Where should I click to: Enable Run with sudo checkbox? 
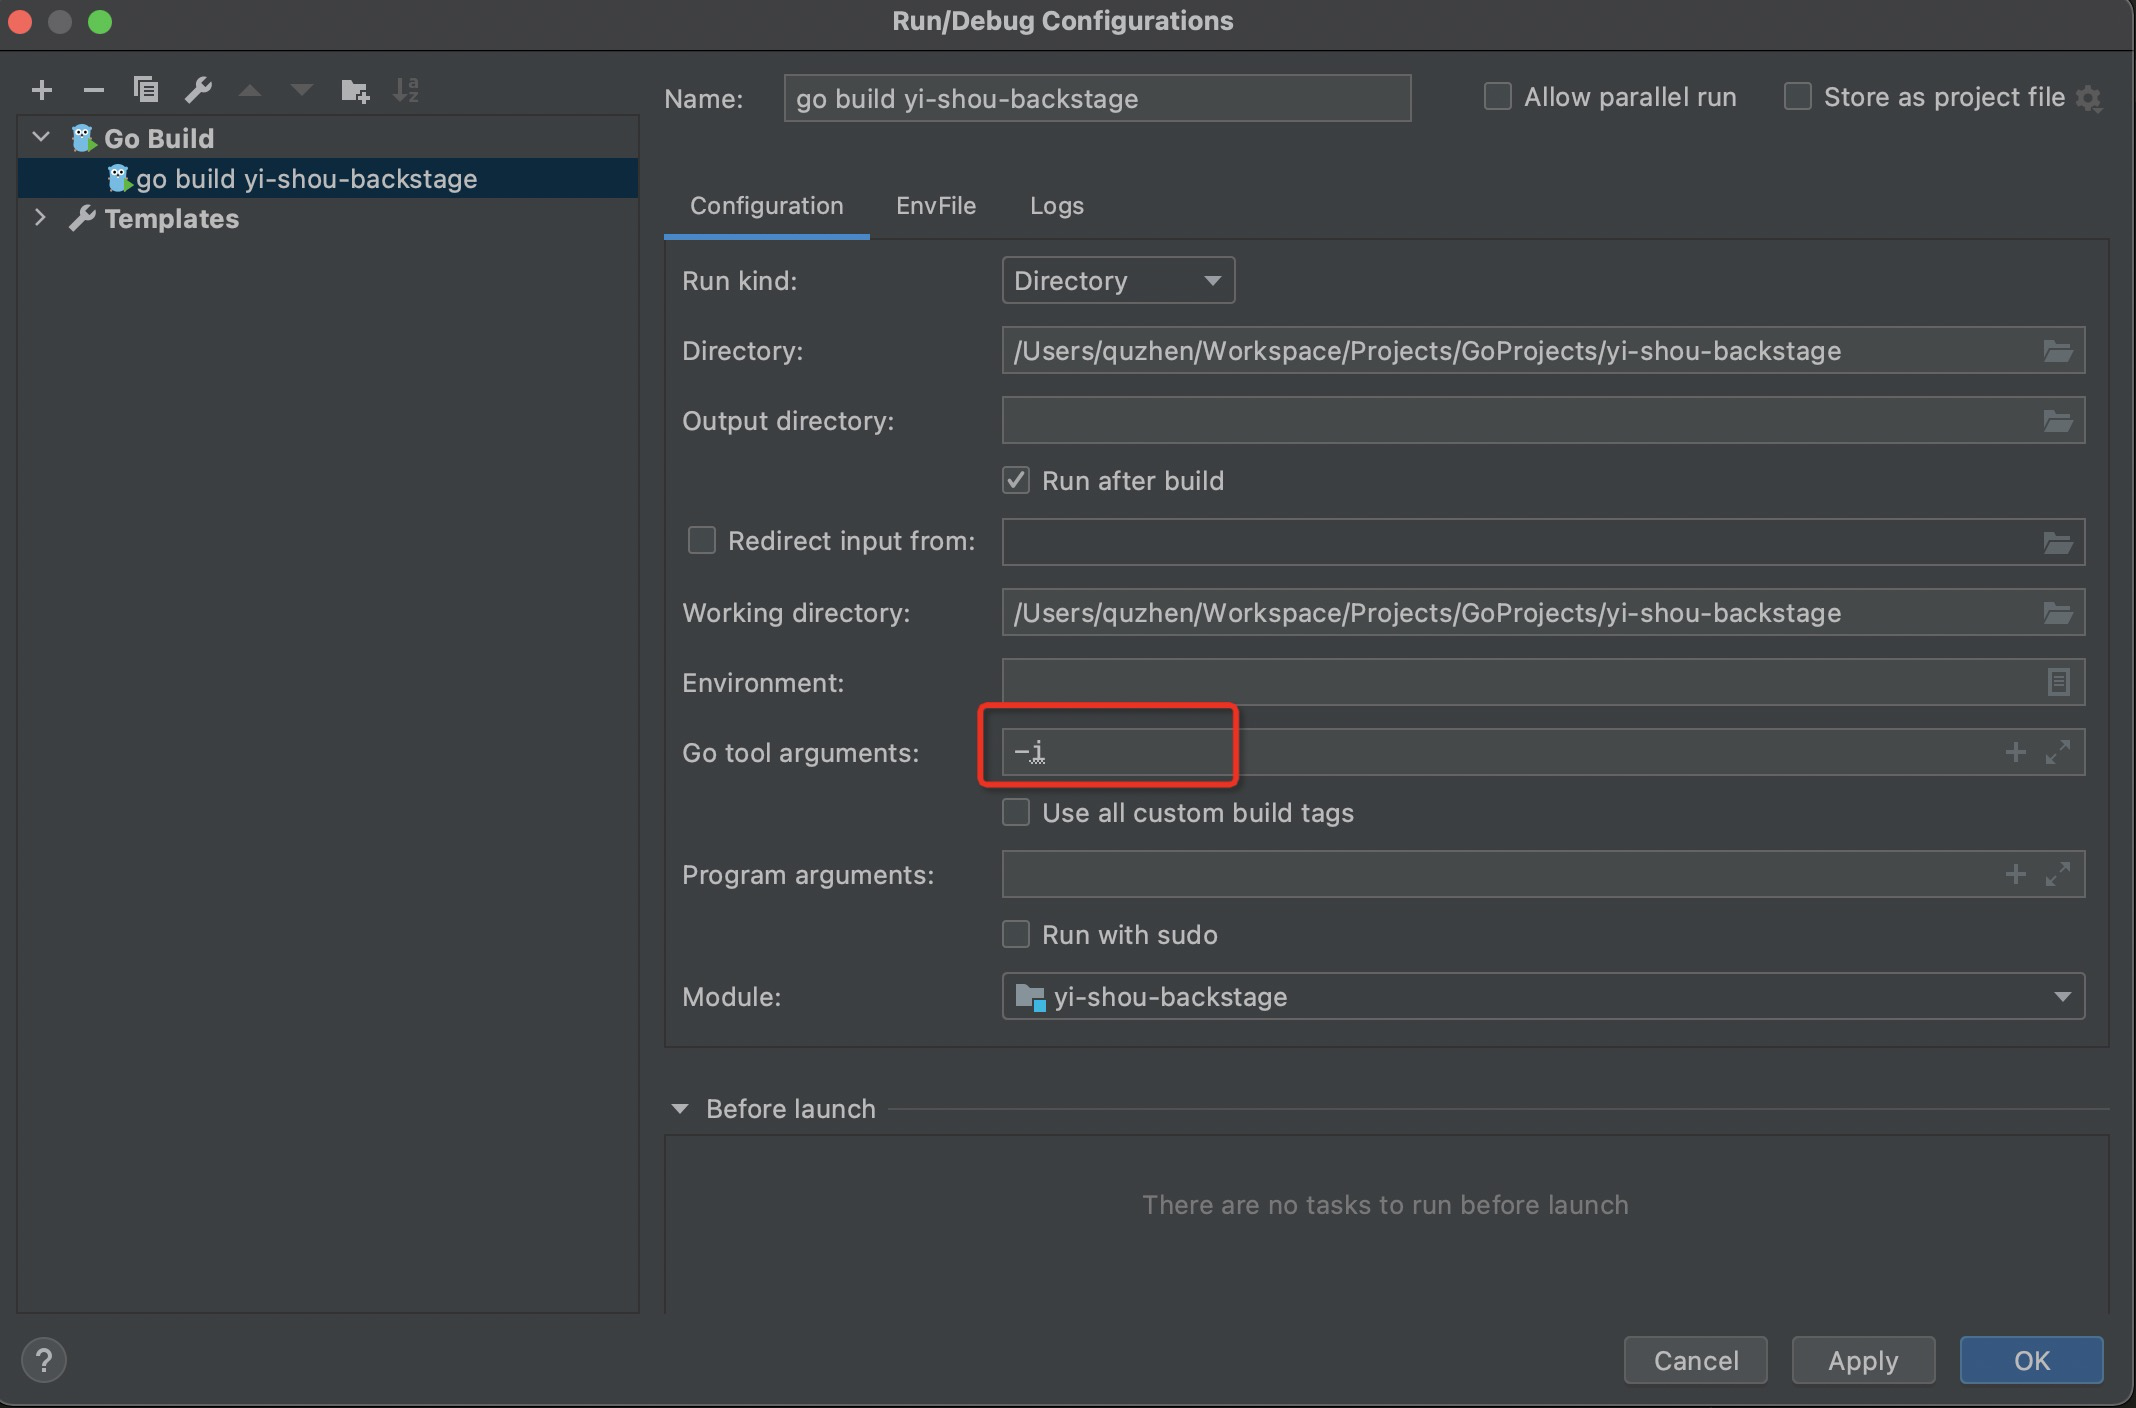[1016, 935]
